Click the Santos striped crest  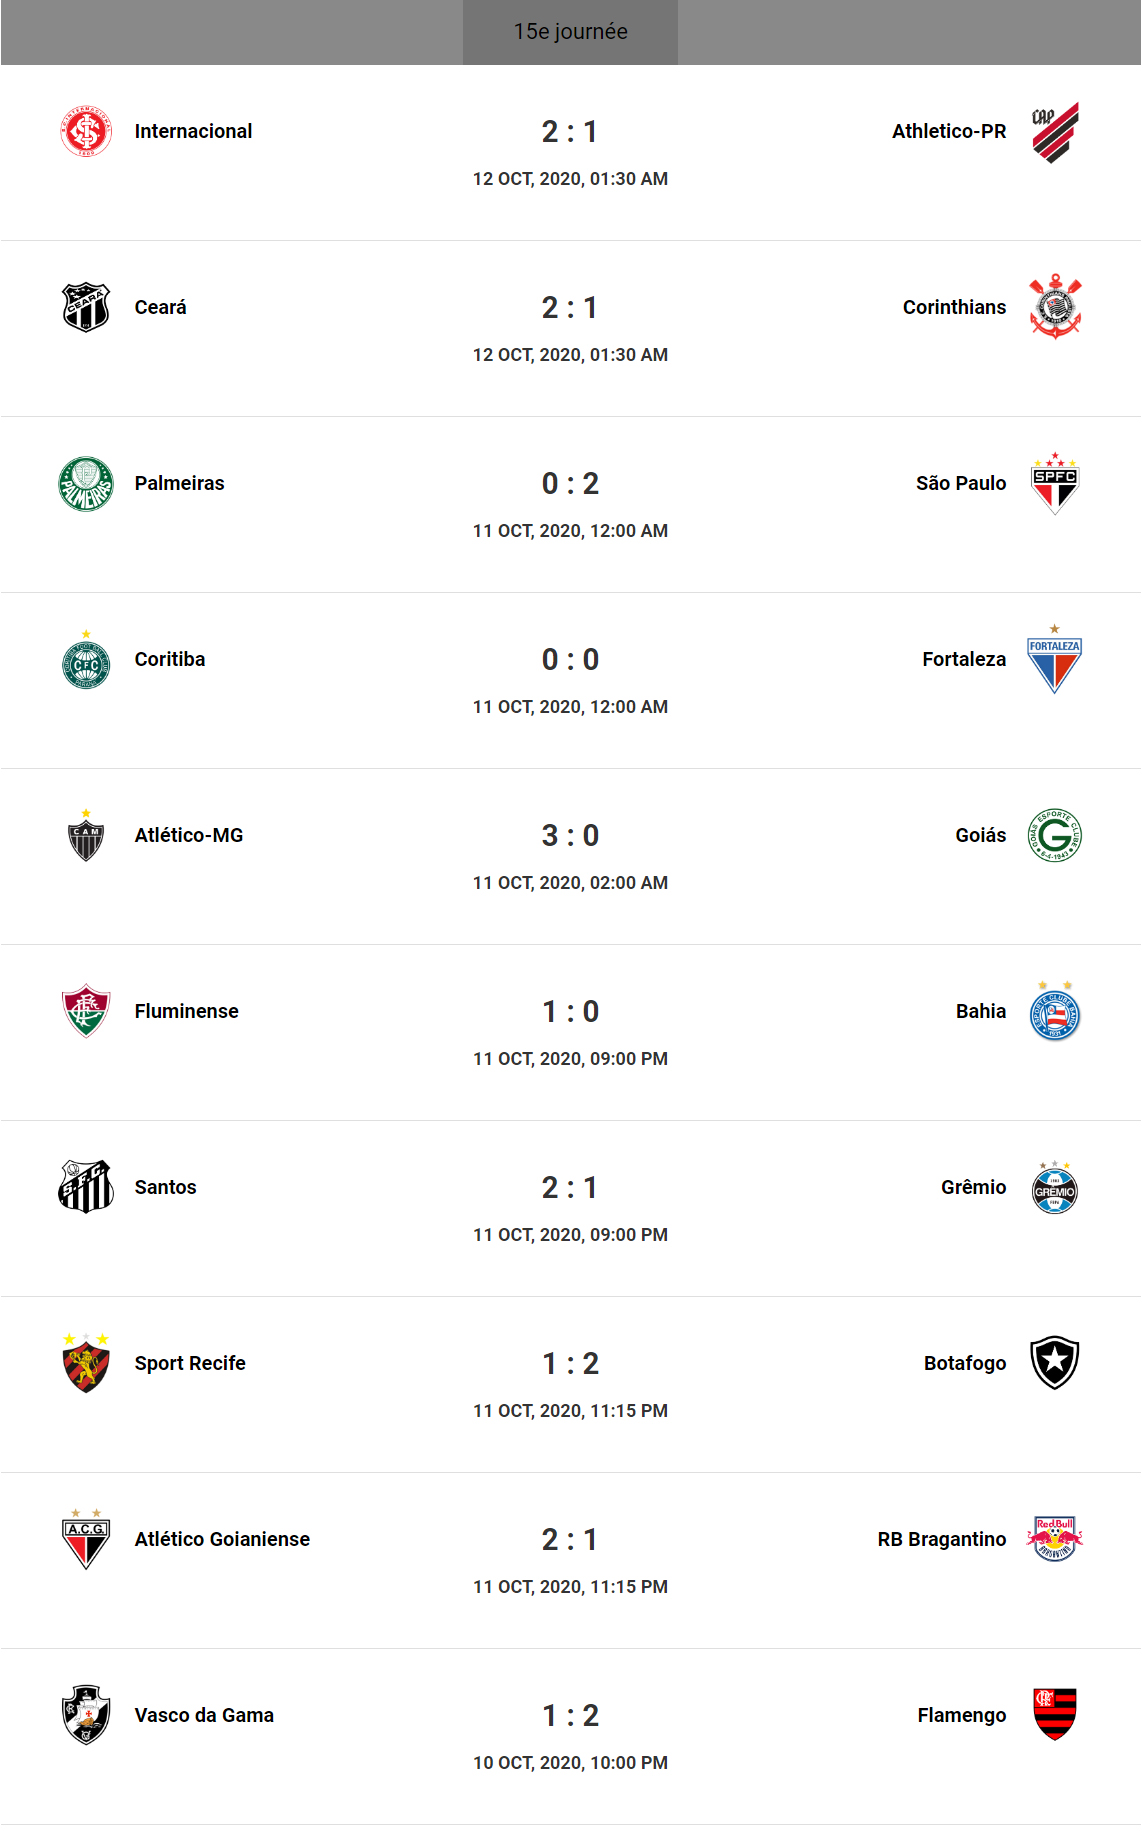click(86, 1187)
